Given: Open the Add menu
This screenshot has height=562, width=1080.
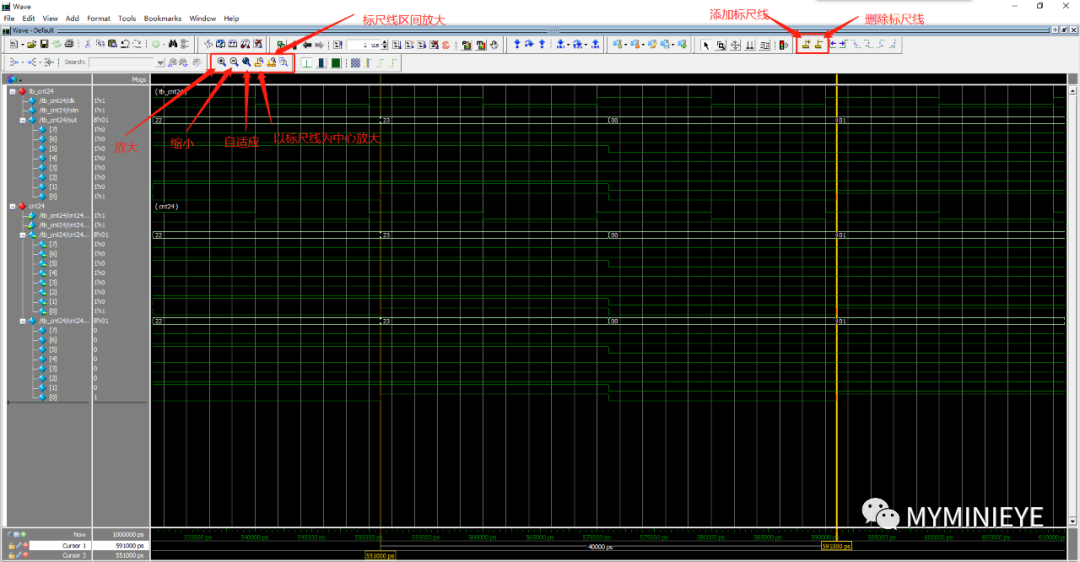Looking at the screenshot, I should [x=72, y=19].
